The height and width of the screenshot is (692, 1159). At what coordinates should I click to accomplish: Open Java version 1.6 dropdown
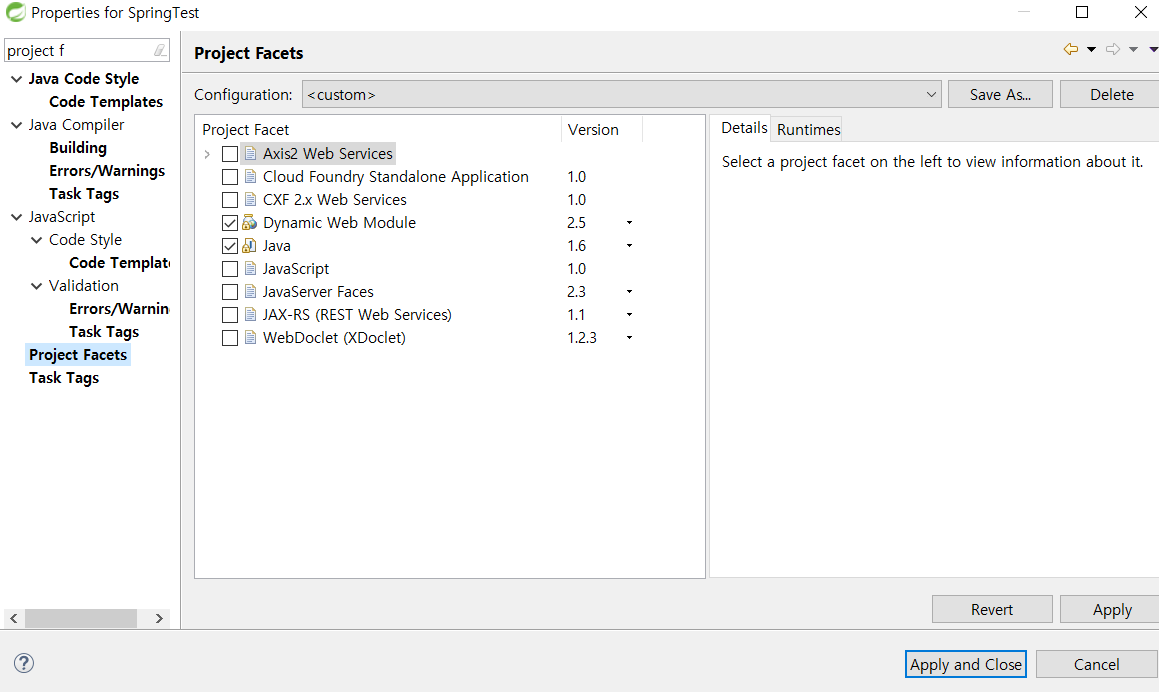(629, 245)
